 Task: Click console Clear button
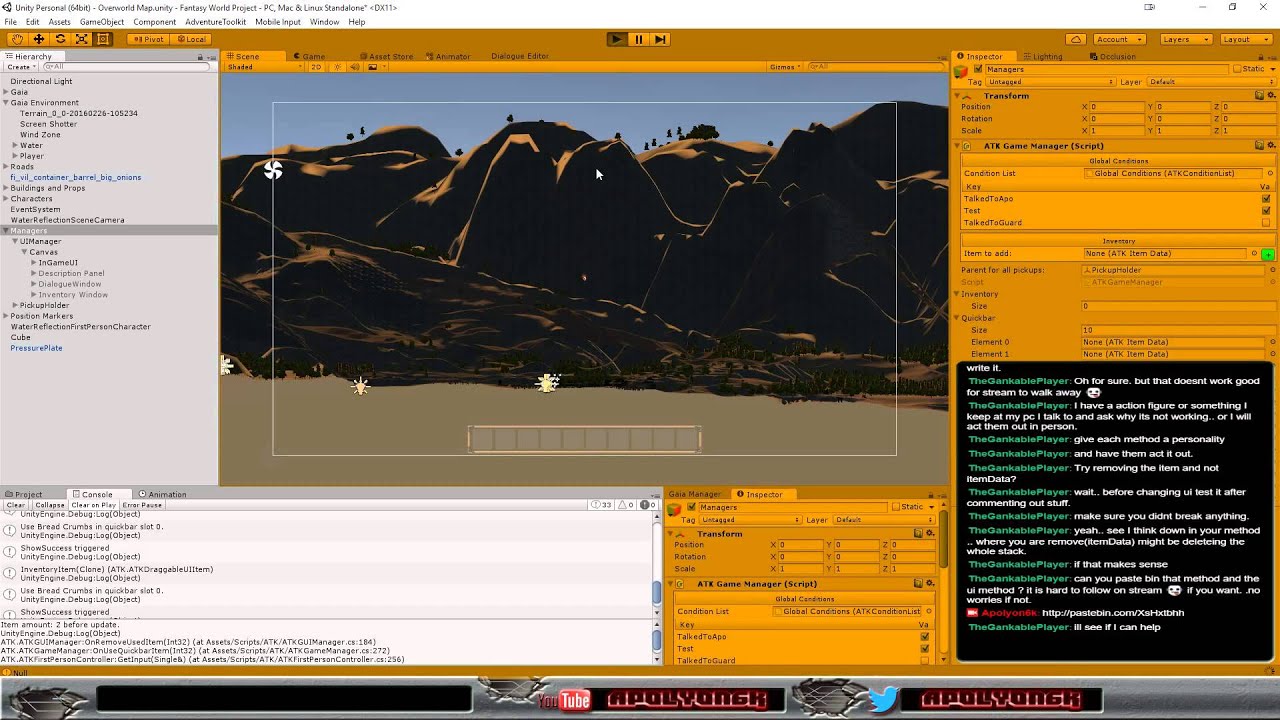(15, 506)
